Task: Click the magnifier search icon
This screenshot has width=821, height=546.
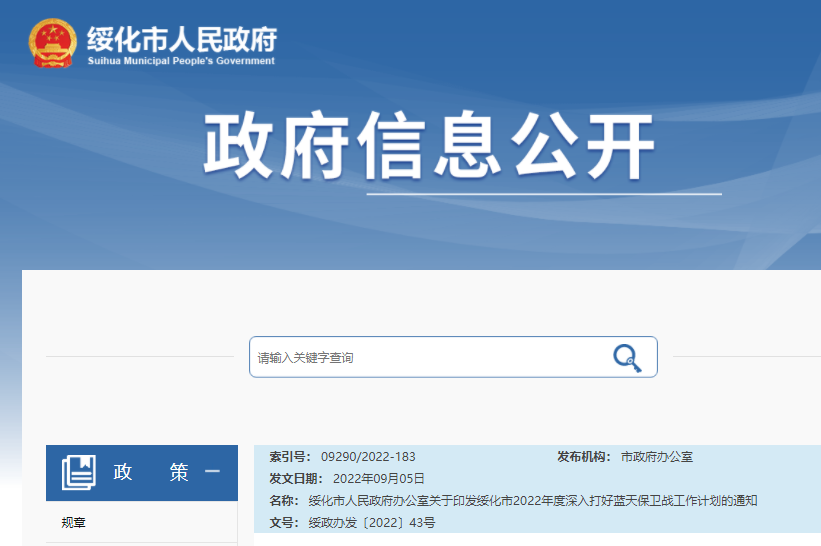Action: pos(627,358)
